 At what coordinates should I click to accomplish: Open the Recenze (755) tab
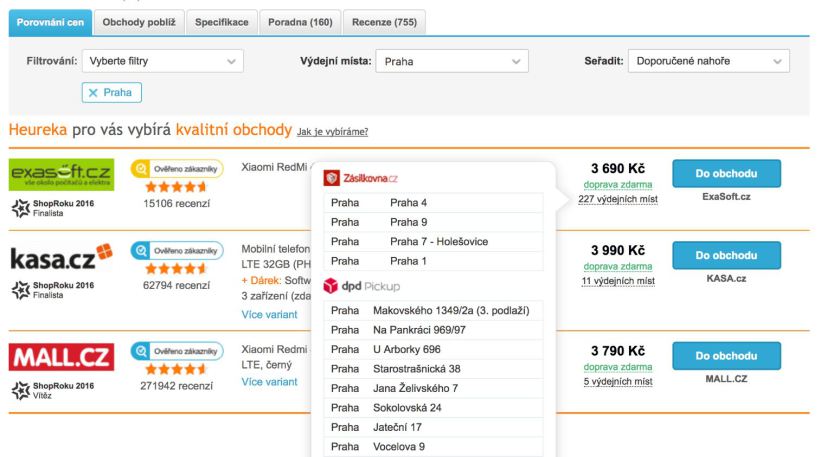click(384, 23)
